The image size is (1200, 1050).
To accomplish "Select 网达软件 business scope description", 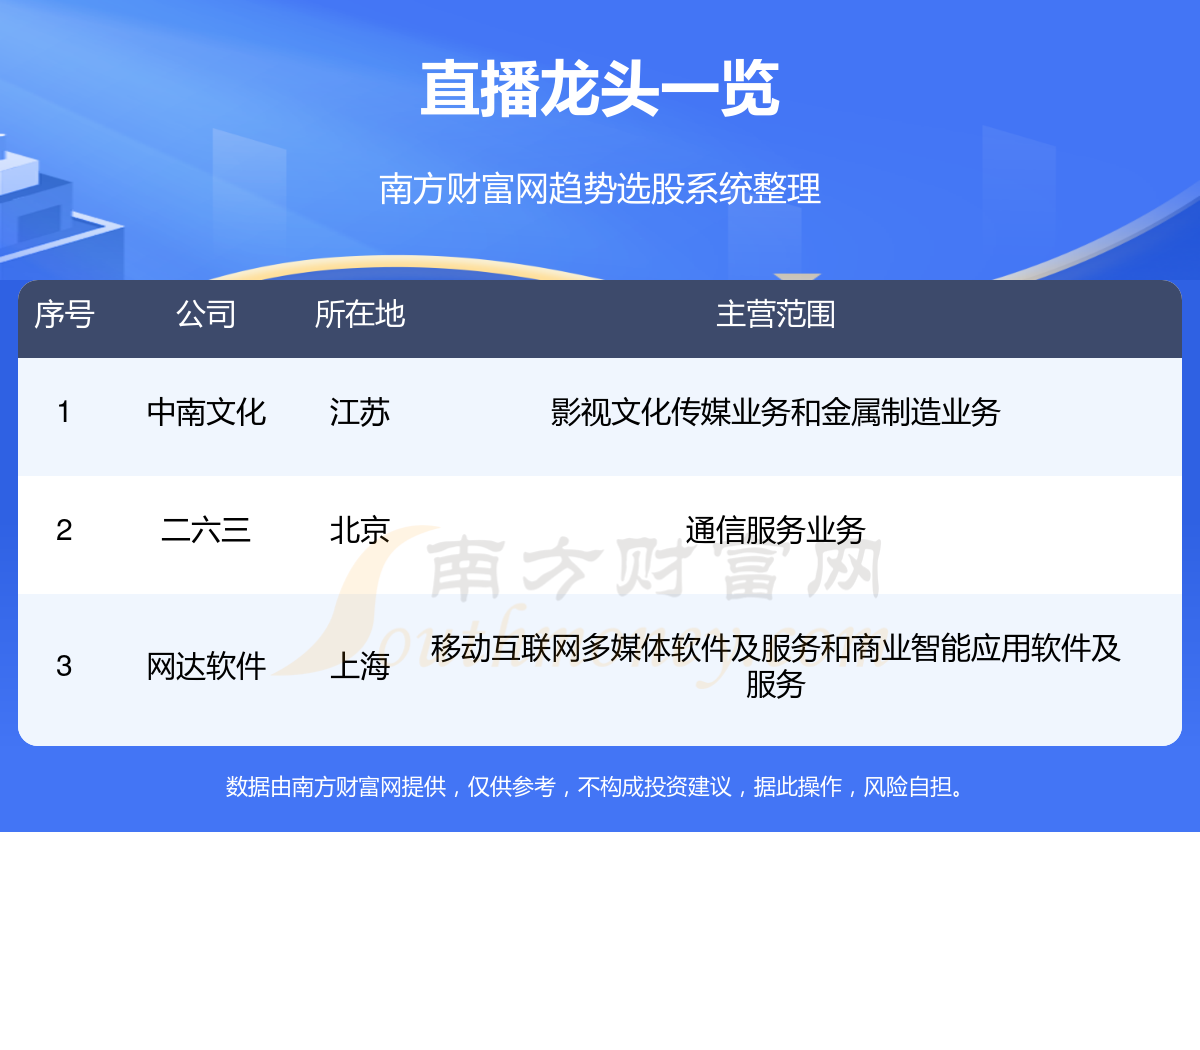I will (x=776, y=666).
